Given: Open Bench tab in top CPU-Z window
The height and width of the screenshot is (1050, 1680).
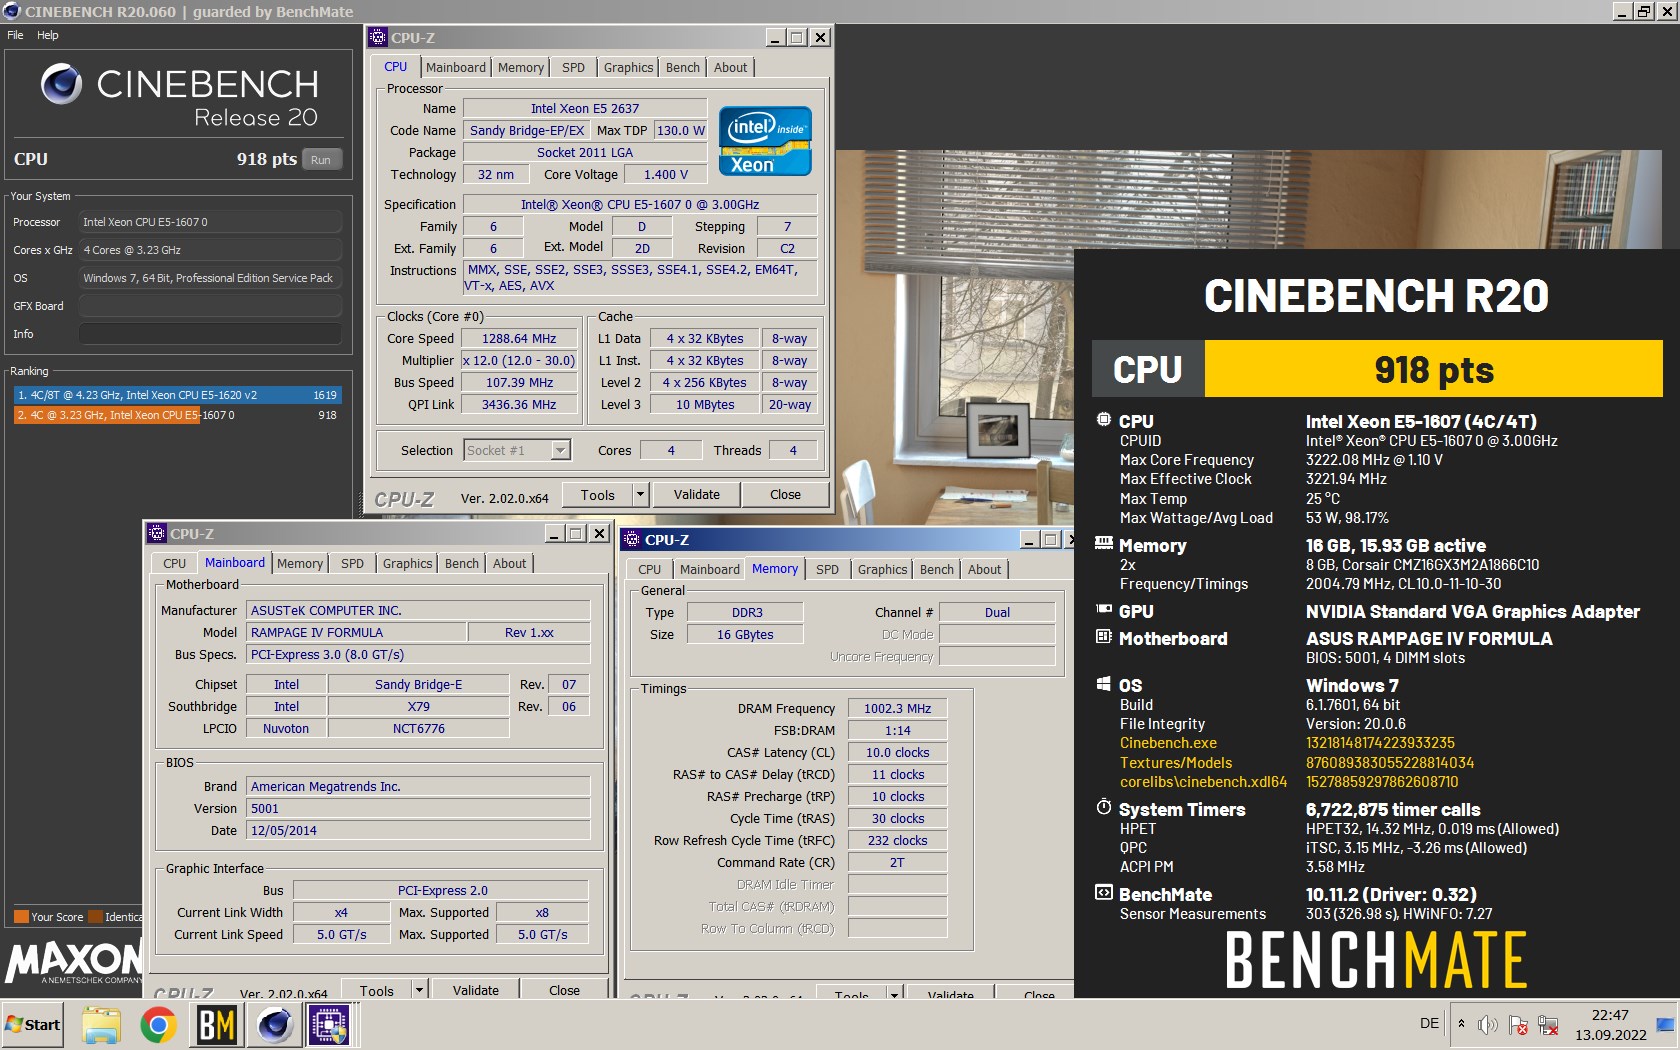Looking at the screenshot, I should coord(683,67).
